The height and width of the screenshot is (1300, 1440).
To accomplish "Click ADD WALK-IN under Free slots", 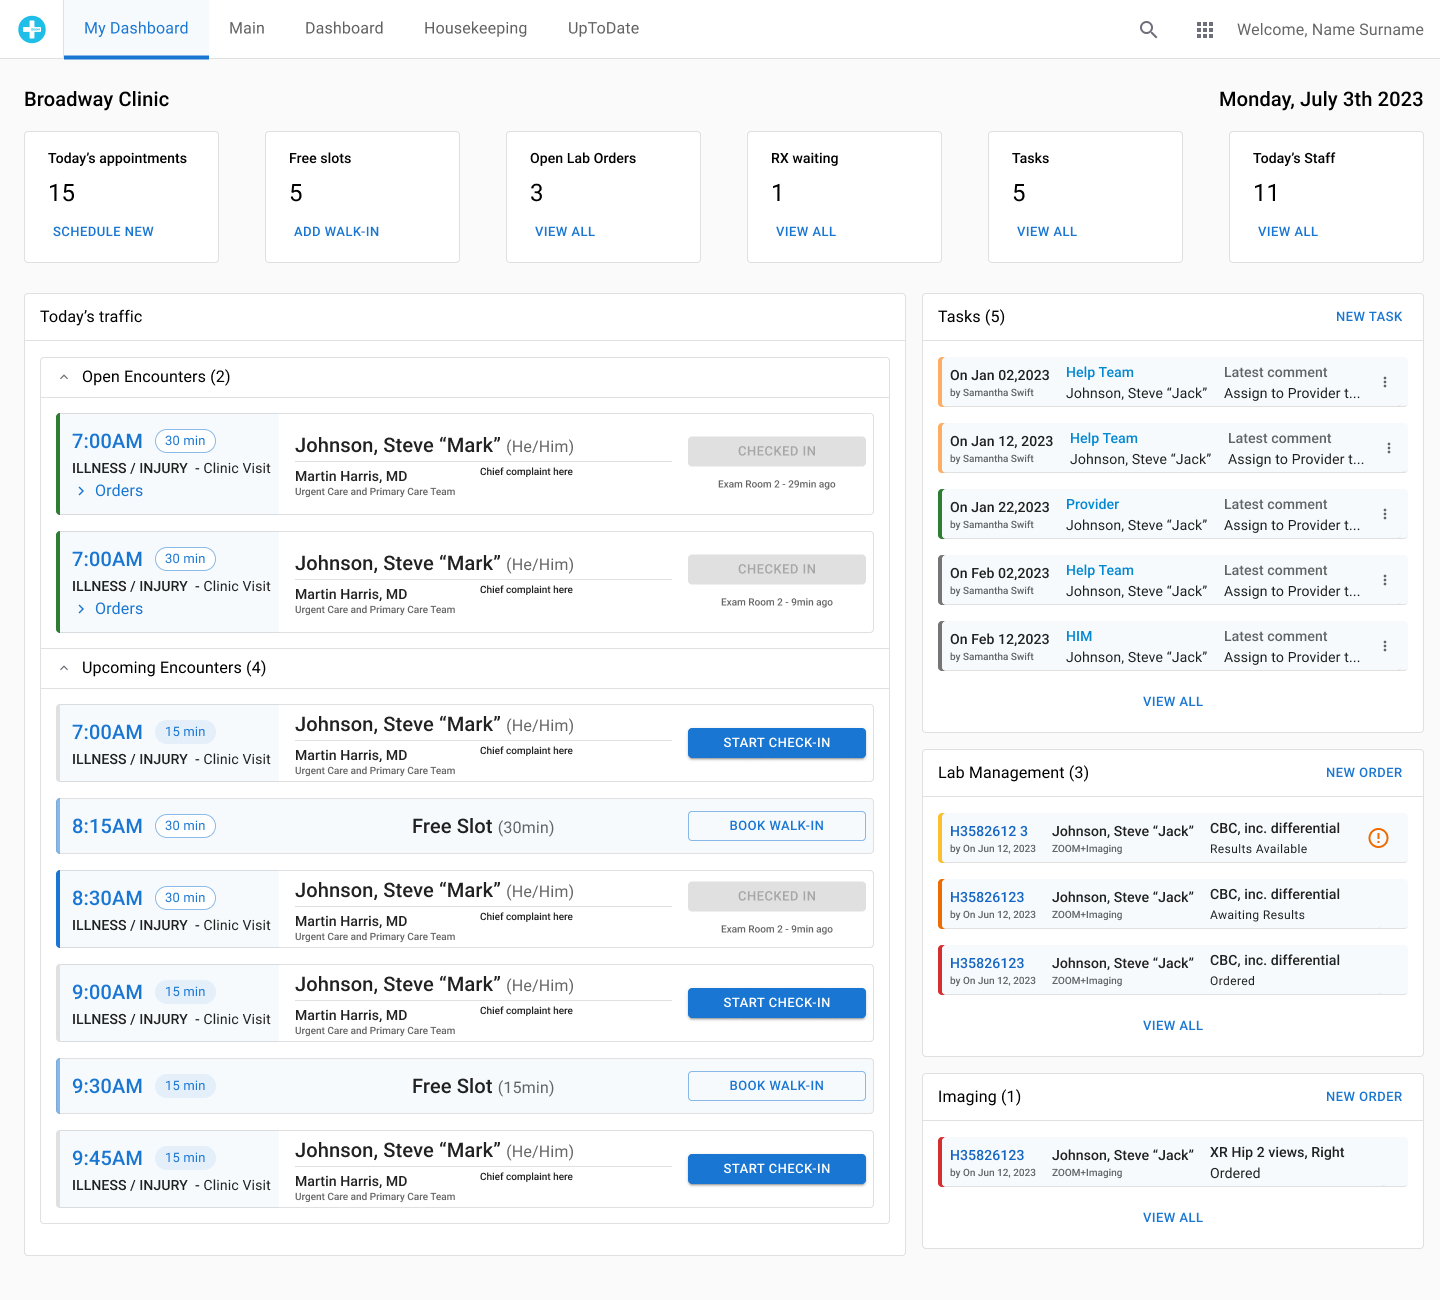I will tap(336, 232).
